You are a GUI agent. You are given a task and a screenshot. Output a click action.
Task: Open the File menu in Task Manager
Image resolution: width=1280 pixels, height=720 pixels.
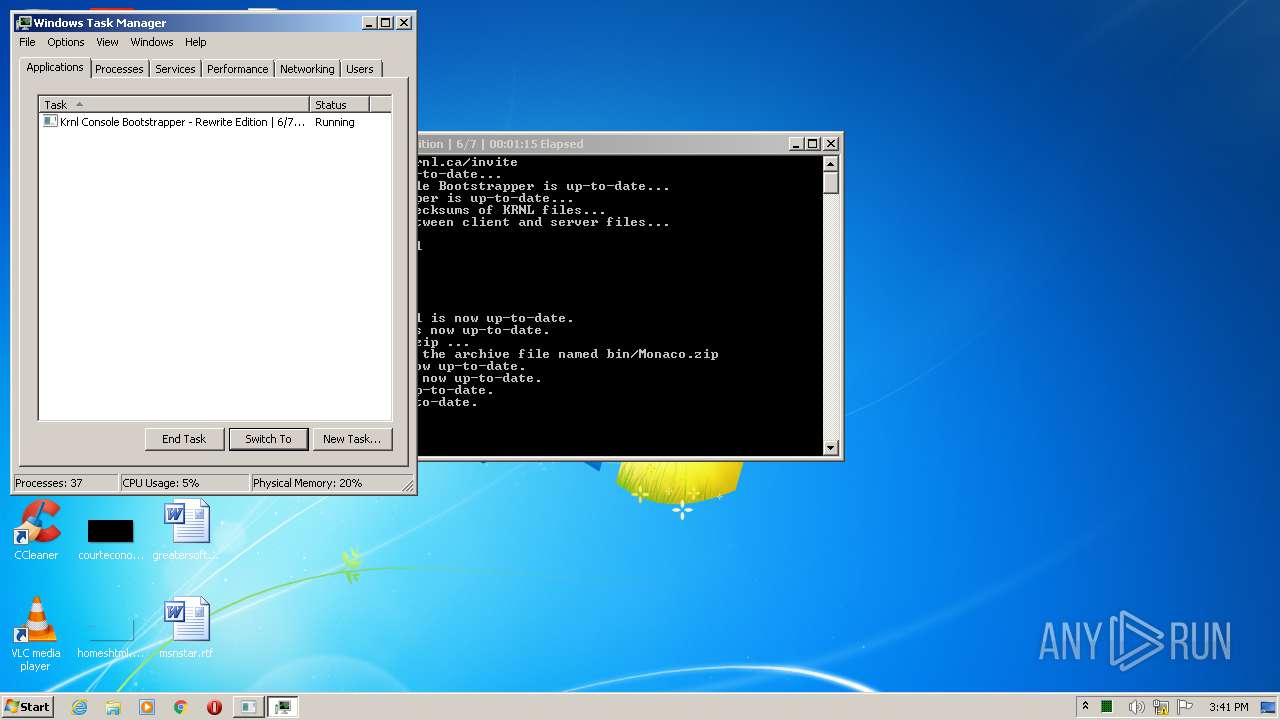click(x=27, y=42)
